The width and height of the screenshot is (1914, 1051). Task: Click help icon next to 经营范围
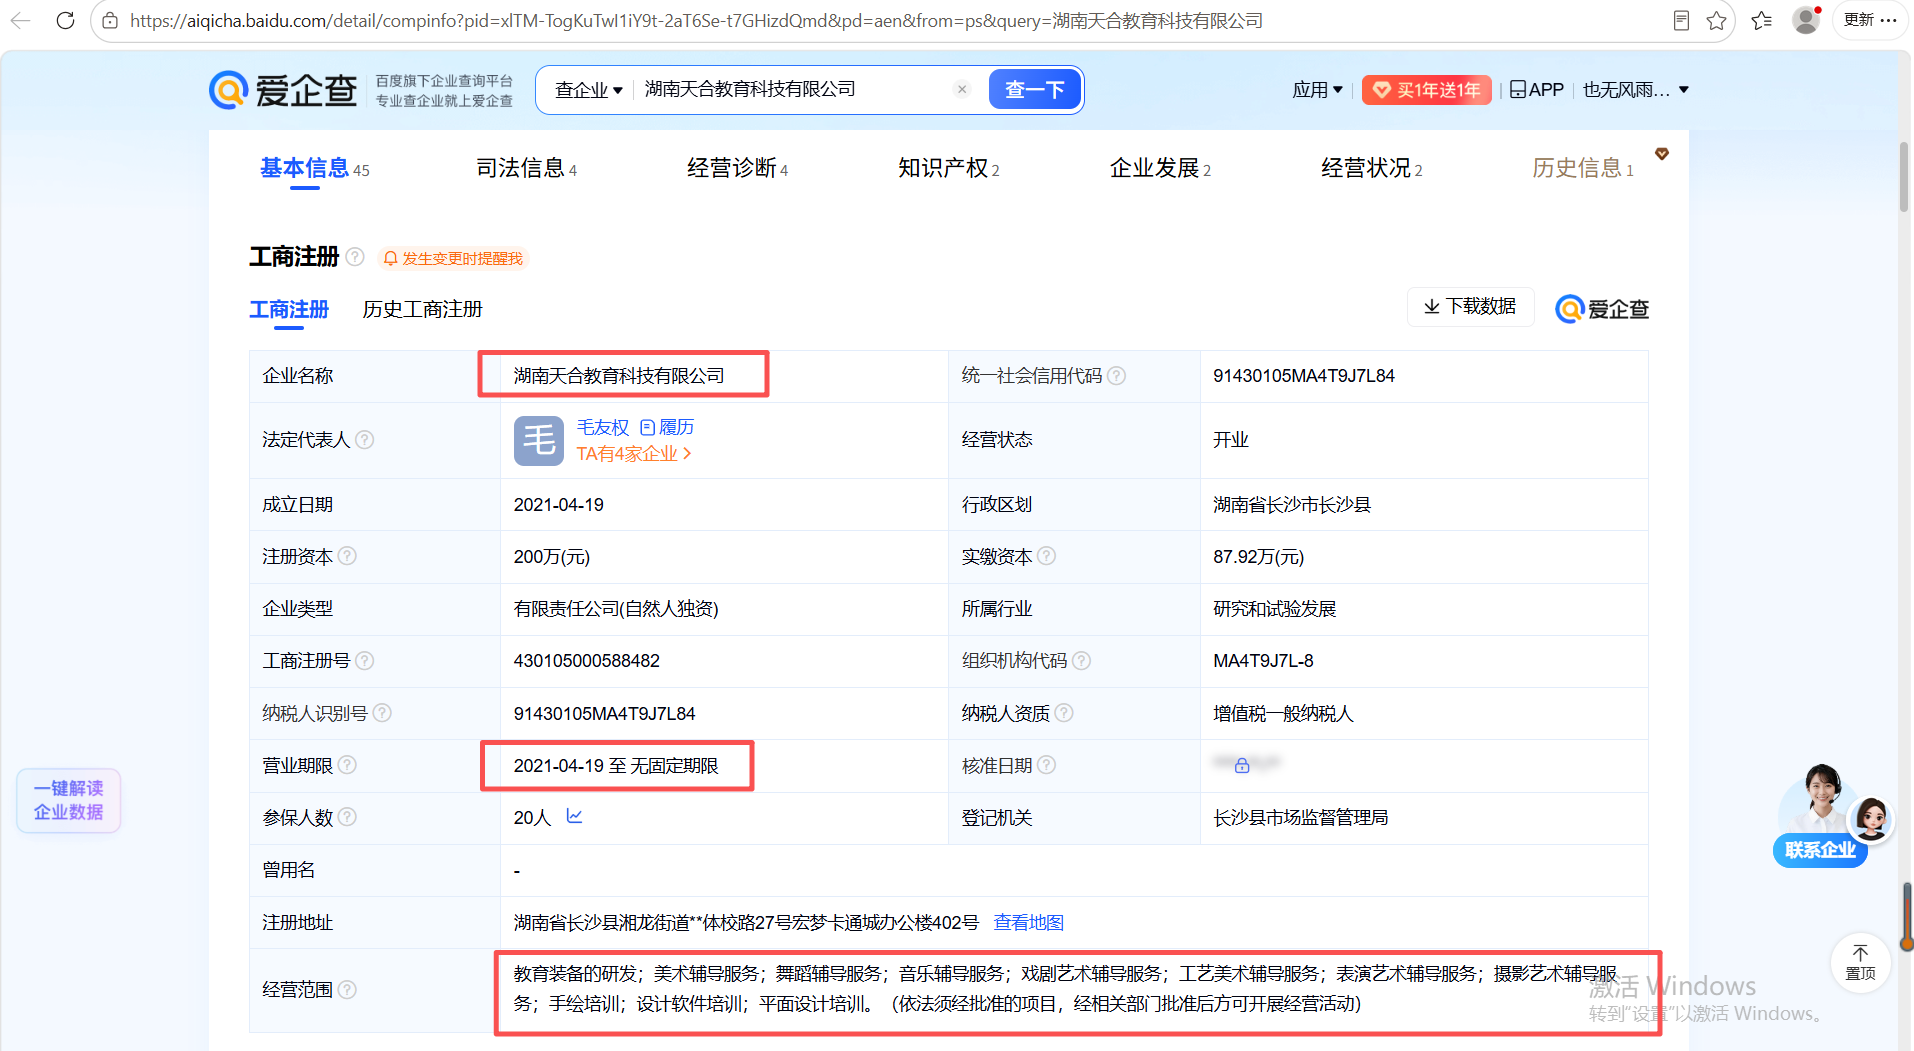click(x=347, y=990)
